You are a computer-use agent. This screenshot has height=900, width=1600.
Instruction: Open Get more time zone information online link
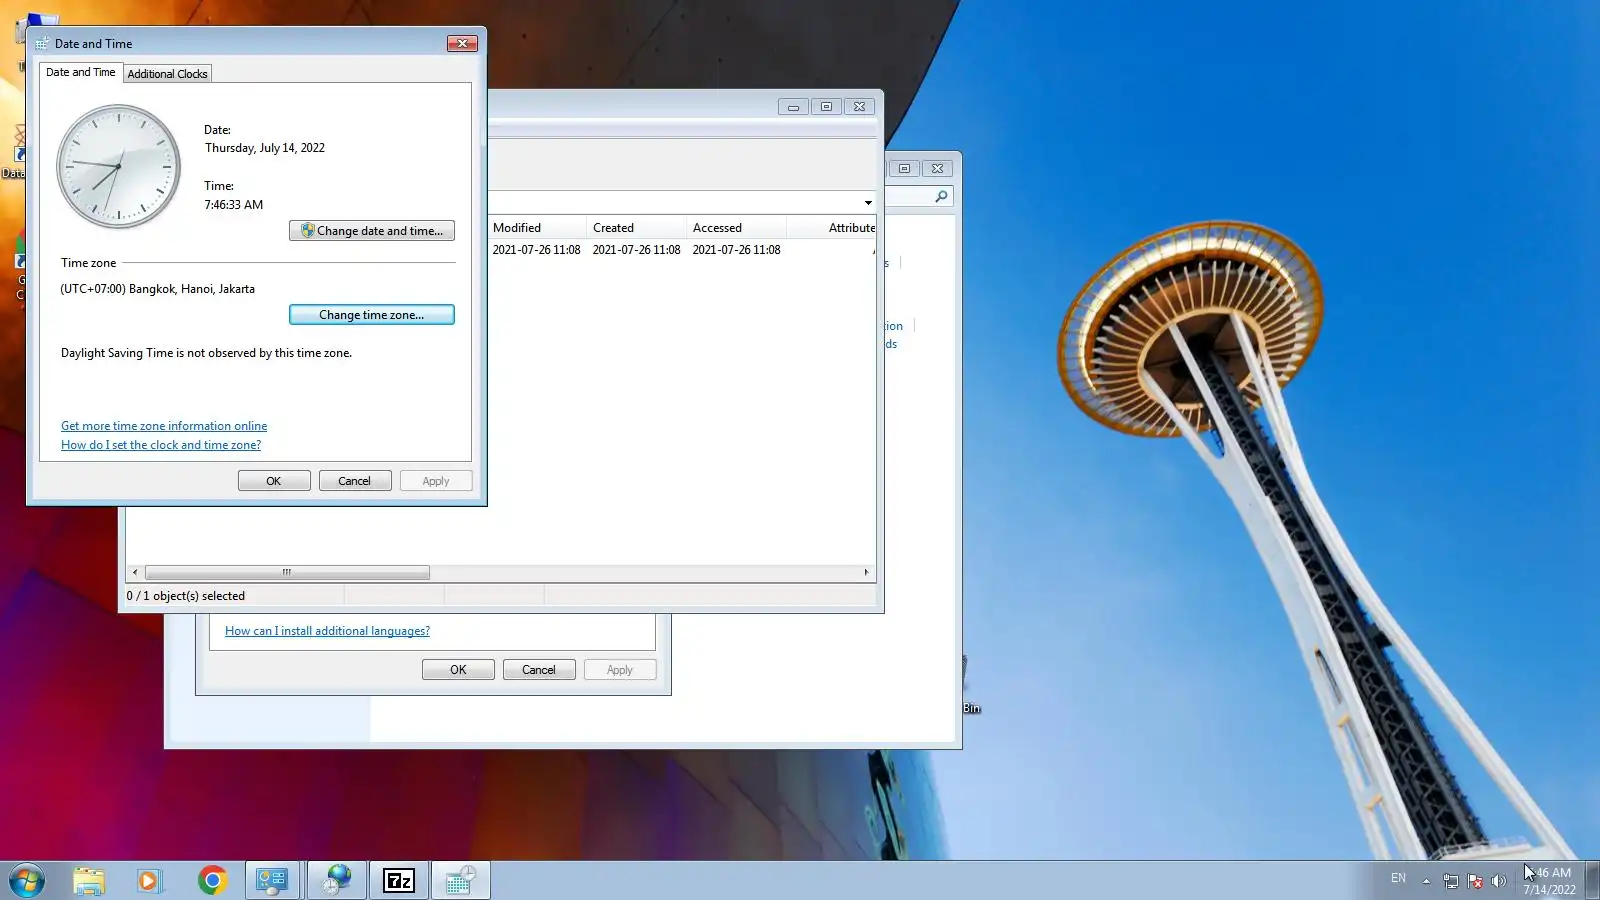coord(164,426)
